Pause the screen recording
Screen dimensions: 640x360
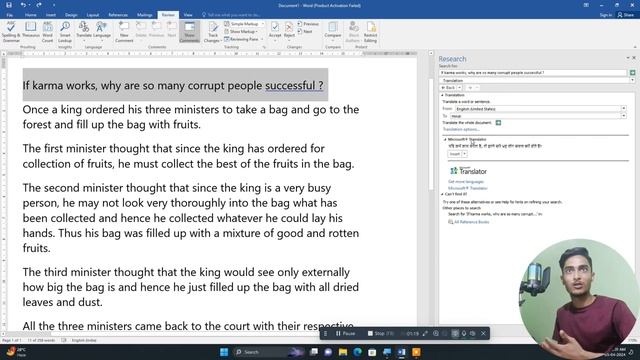[345, 333]
